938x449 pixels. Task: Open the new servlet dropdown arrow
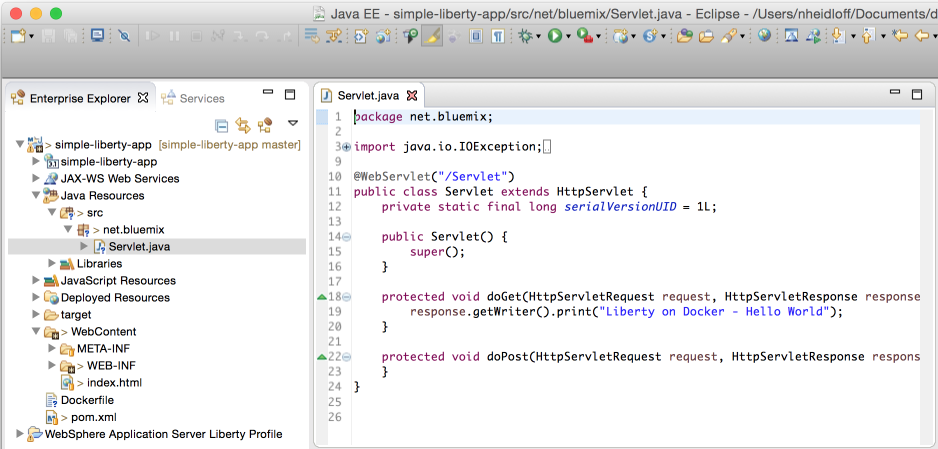[663, 37]
